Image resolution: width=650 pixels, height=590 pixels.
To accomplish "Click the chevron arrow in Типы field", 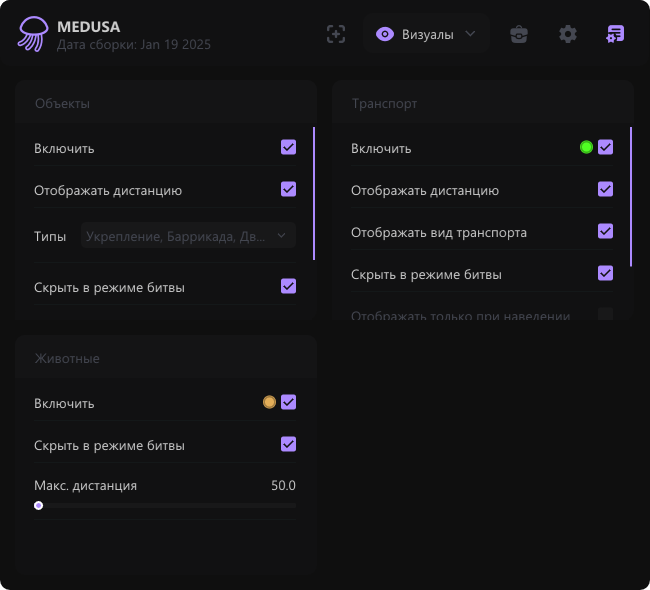I will pos(282,236).
